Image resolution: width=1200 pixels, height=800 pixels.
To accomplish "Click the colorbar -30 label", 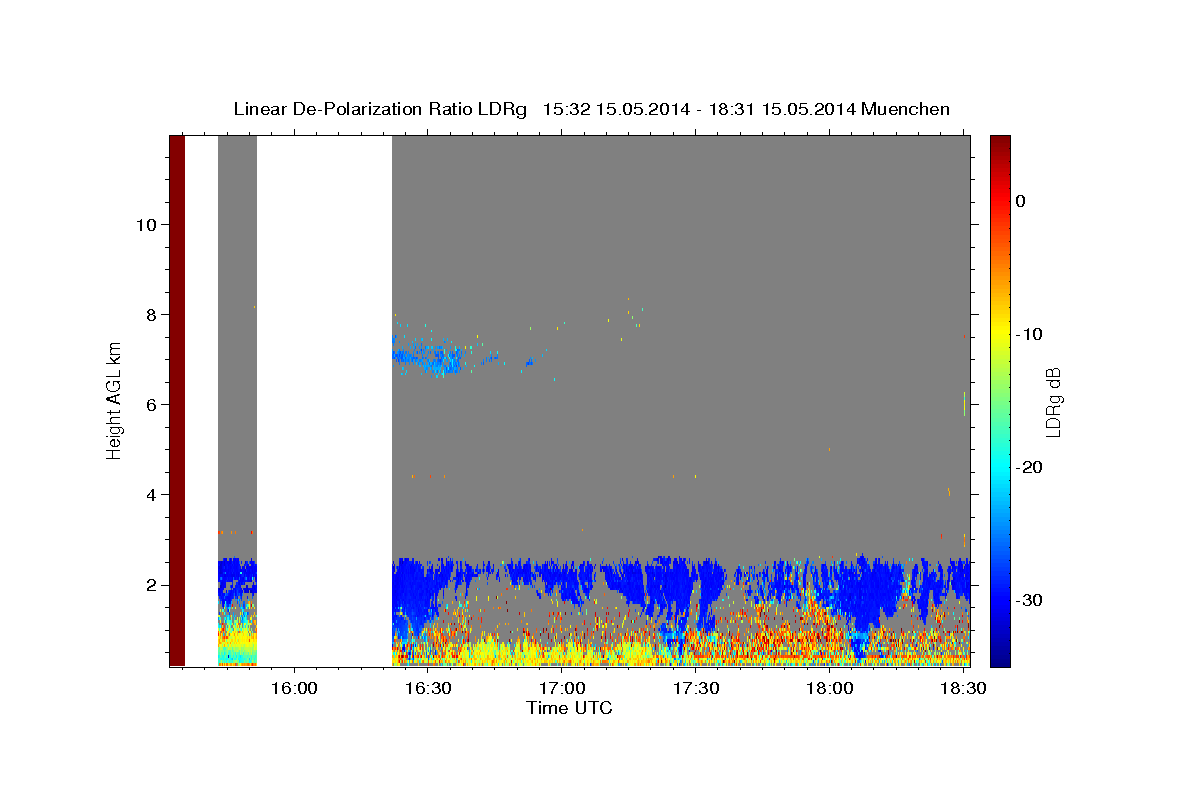I will tap(1028, 600).
